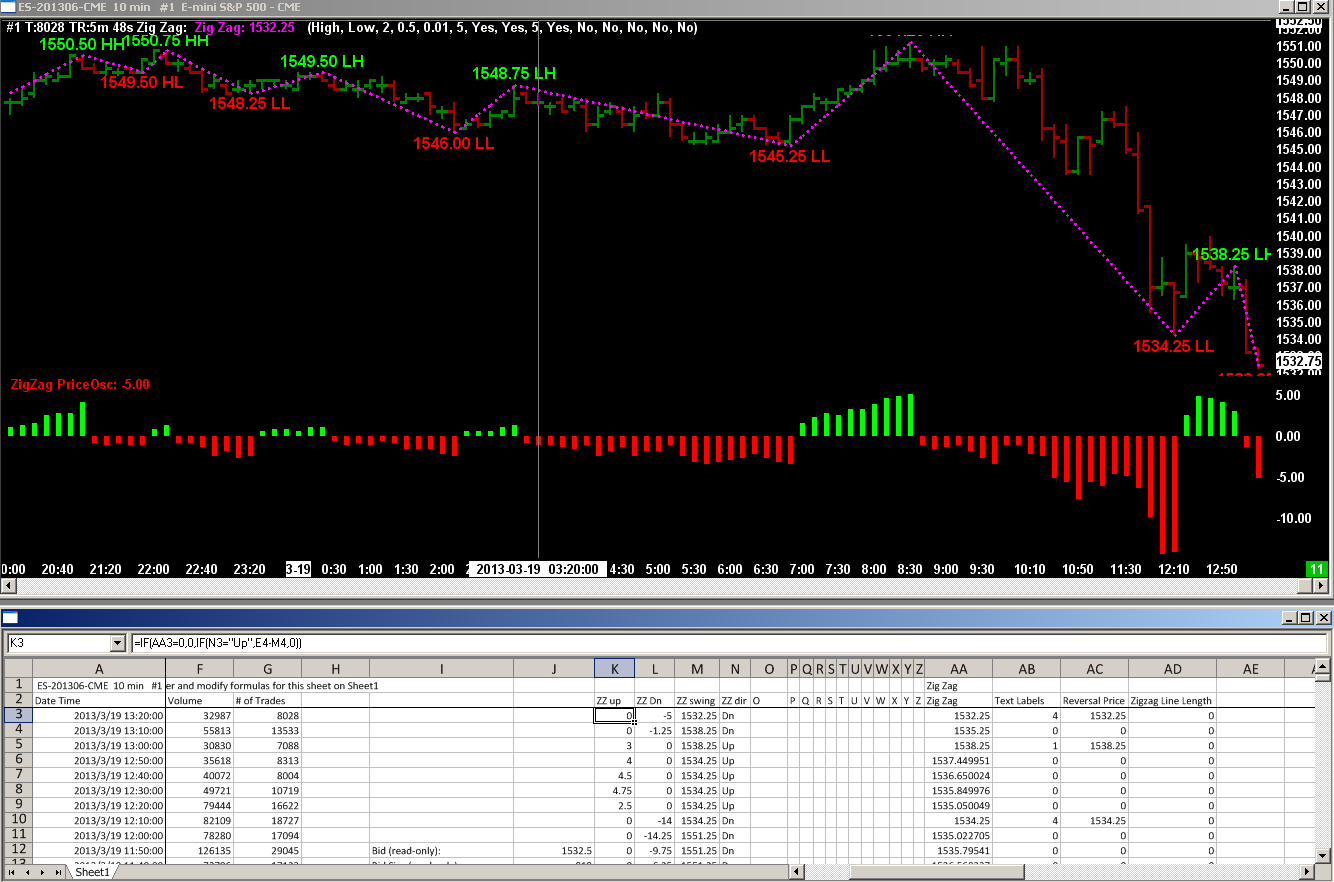The width and height of the screenshot is (1334, 882).
Task: Click the '1534.25 LL' zig zag label
Action: tap(1173, 346)
